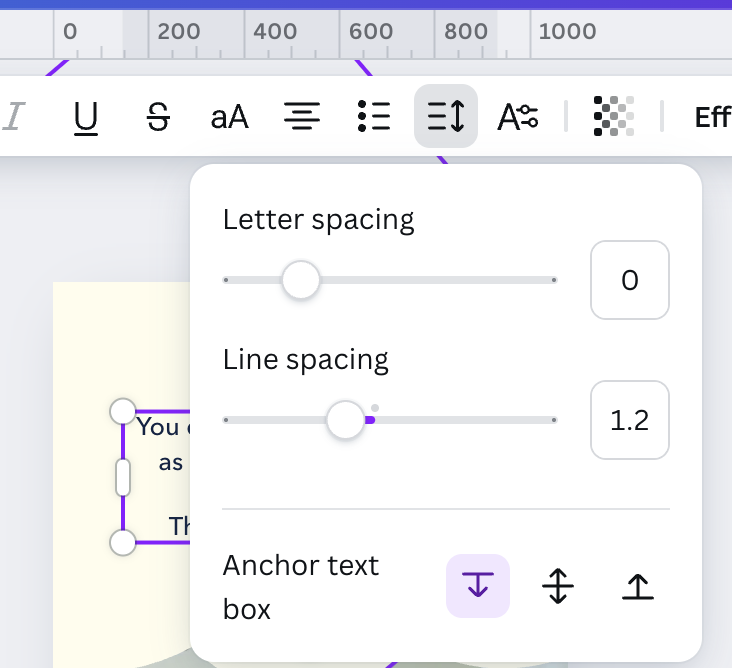The height and width of the screenshot is (668, 732).
Task: Anchor text box to top
Action: (x=478, y=586)
